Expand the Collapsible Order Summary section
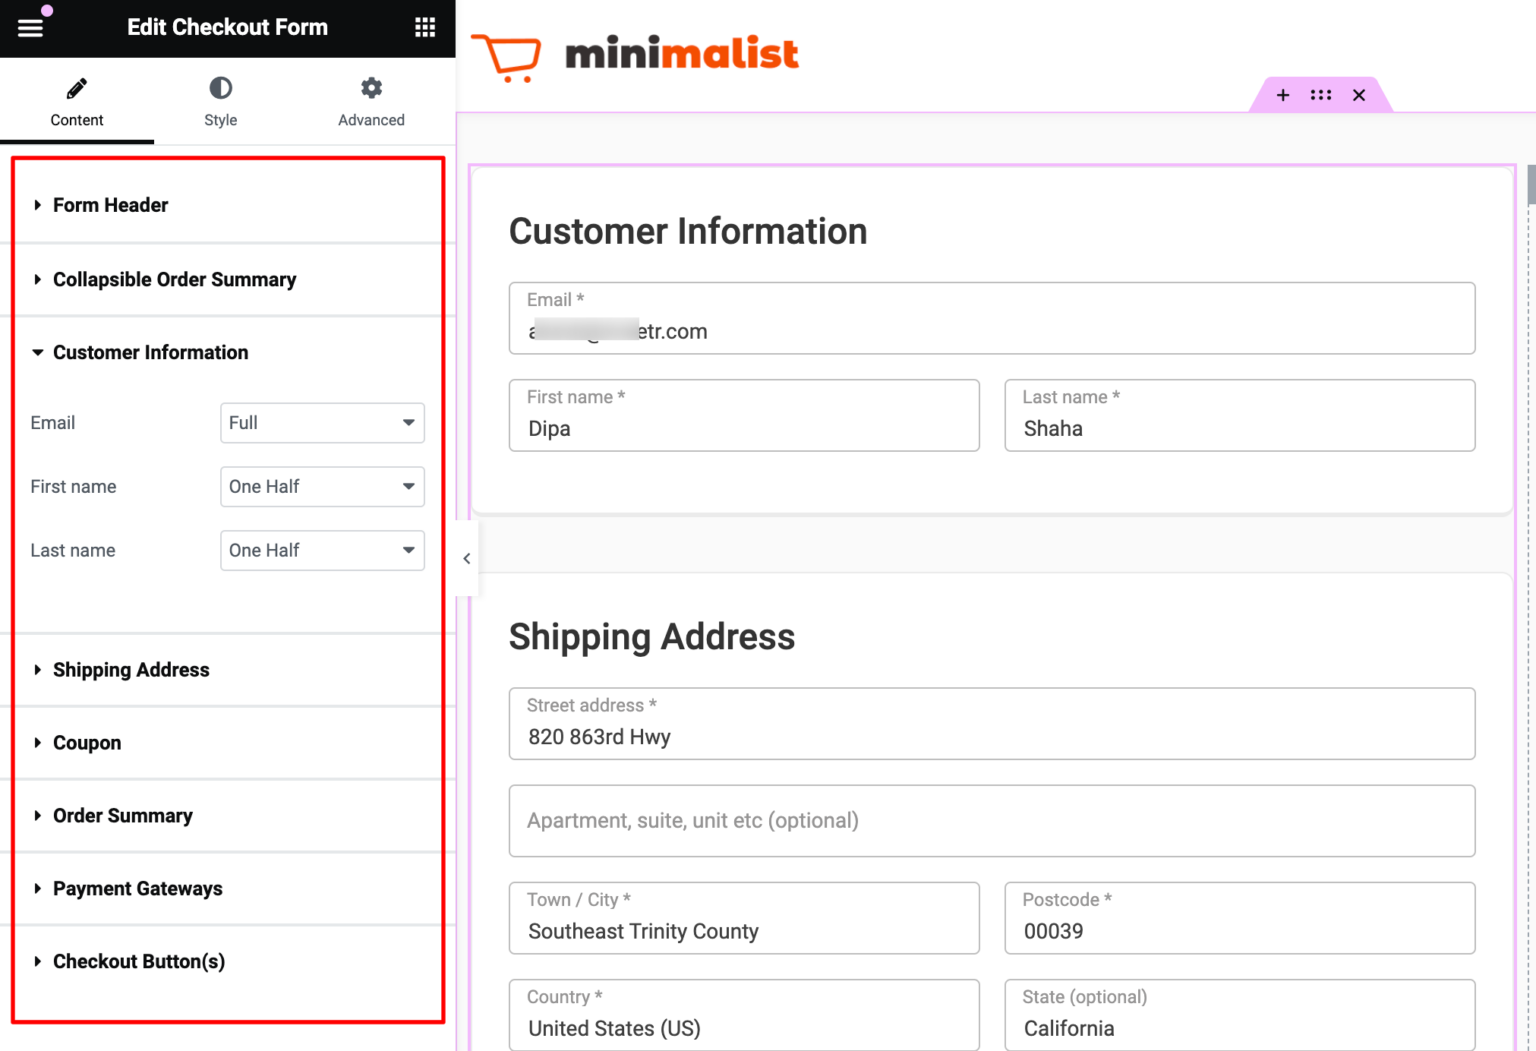 click(174, 279)
